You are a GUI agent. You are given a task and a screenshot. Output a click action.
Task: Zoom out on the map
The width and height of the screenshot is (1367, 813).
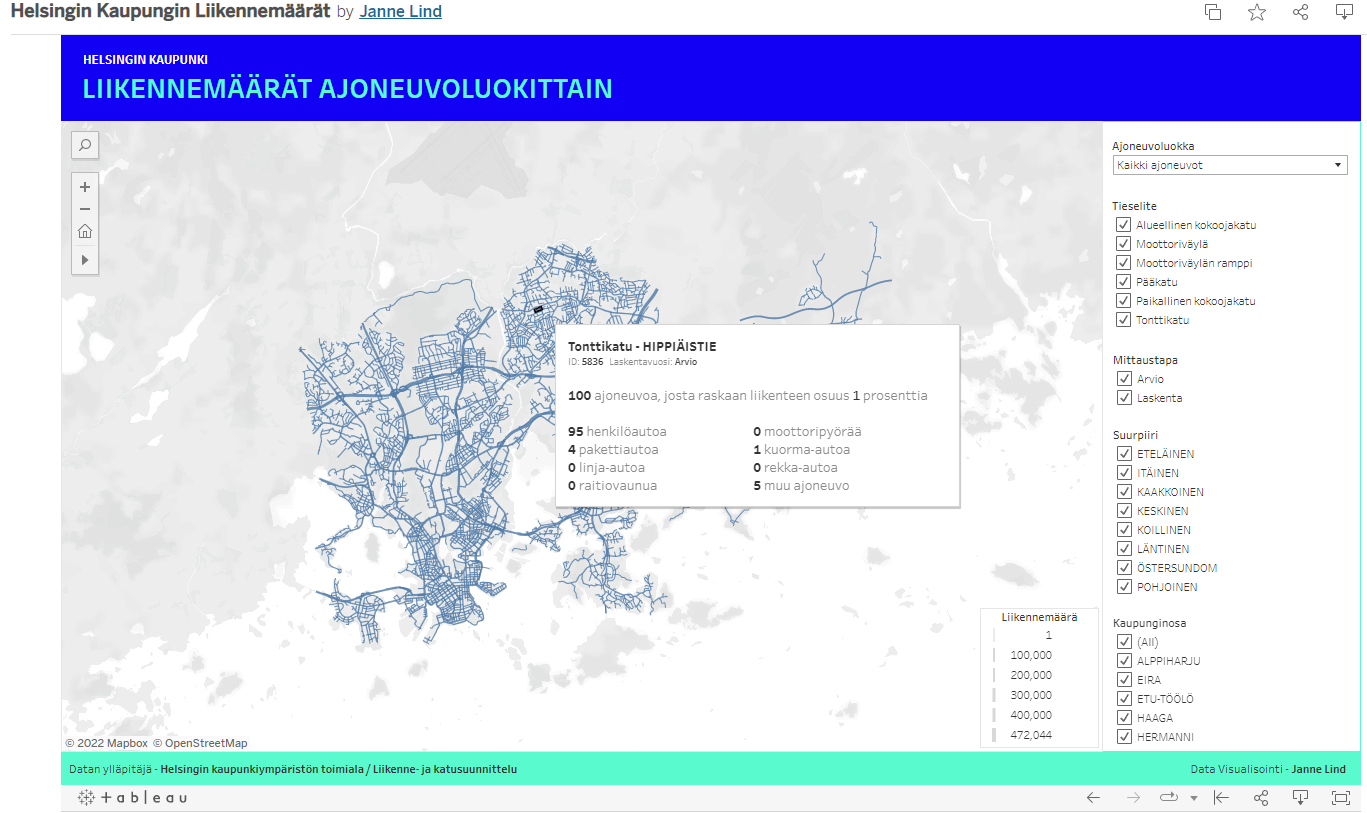point(85,209)
